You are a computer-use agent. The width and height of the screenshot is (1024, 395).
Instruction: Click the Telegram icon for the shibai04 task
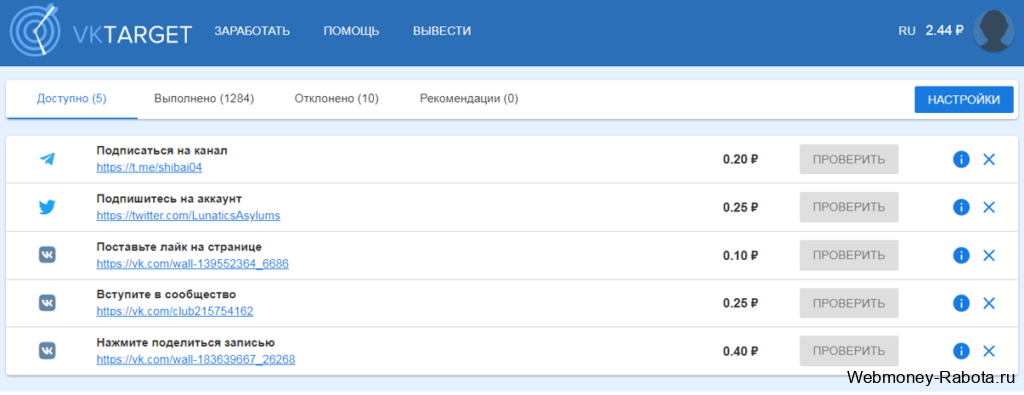[x=47, y=159]
